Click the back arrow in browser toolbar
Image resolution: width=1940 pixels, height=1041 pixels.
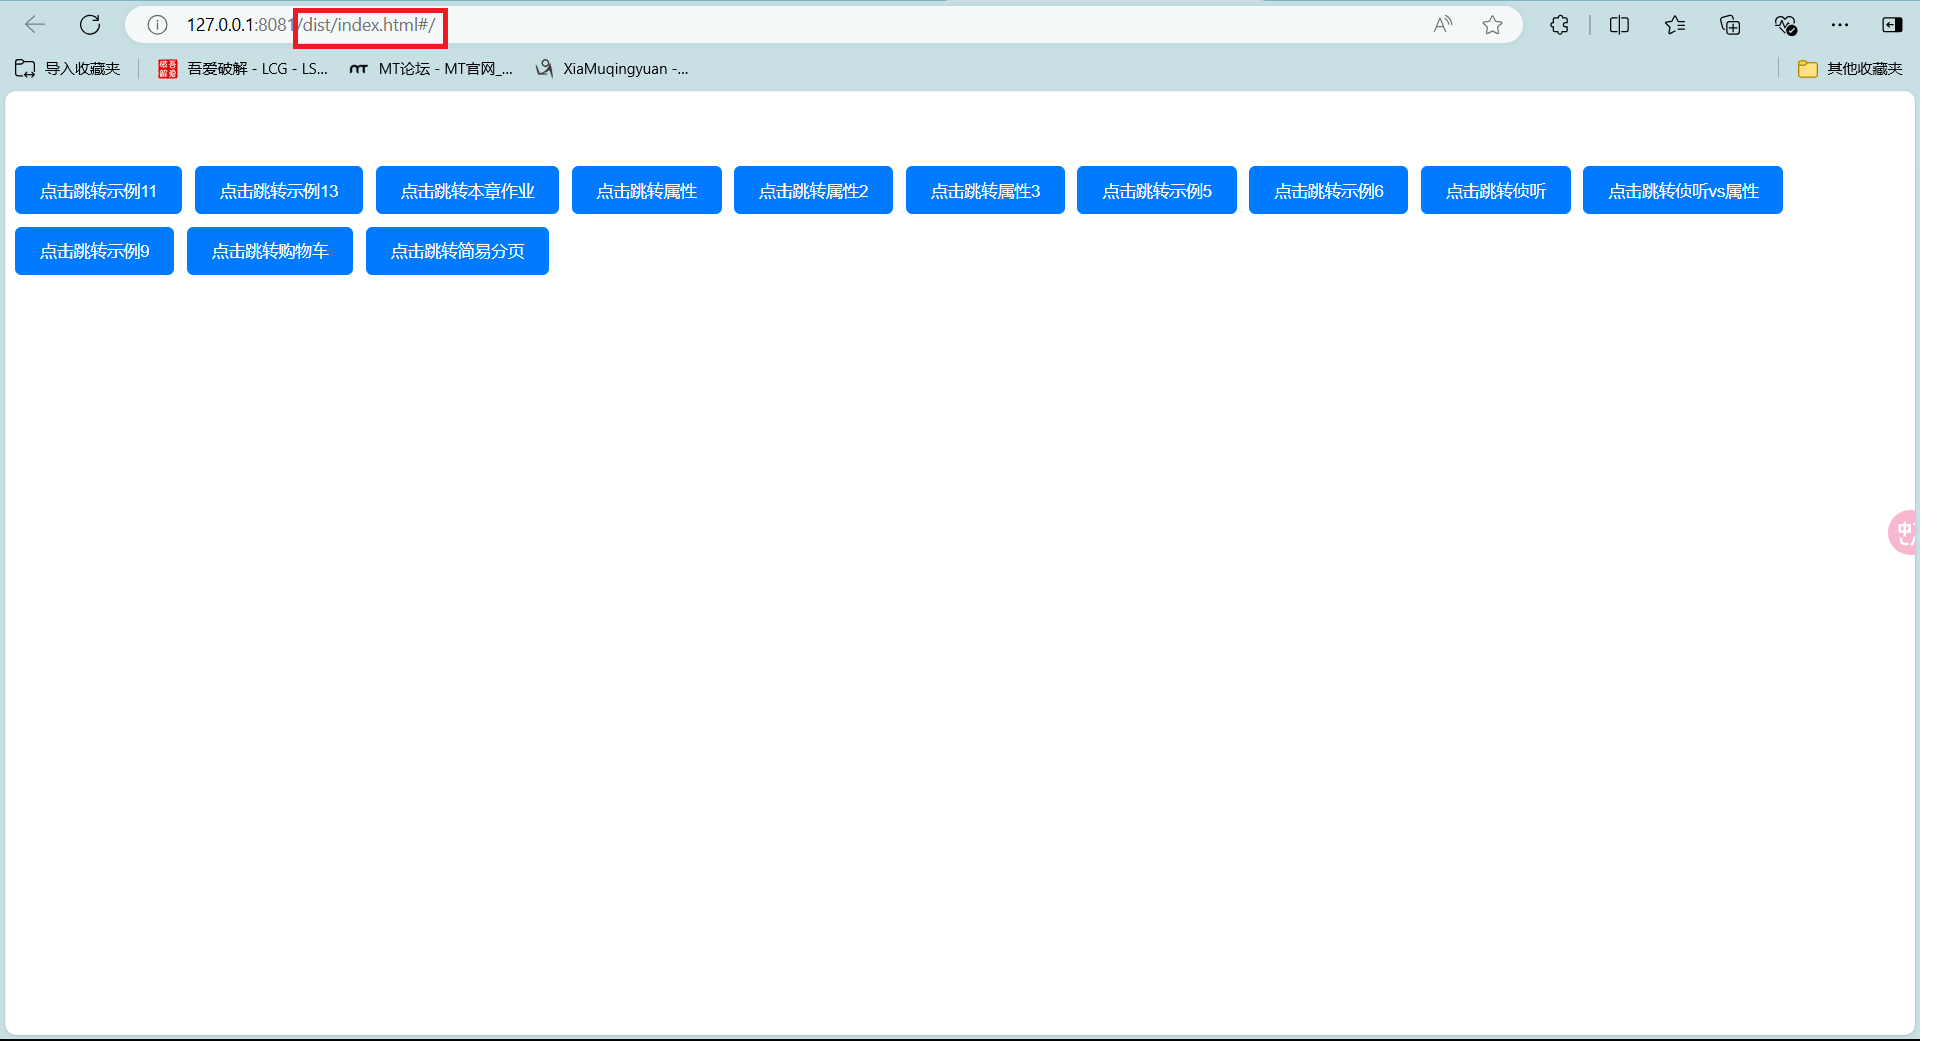click(x=35, y=25)
